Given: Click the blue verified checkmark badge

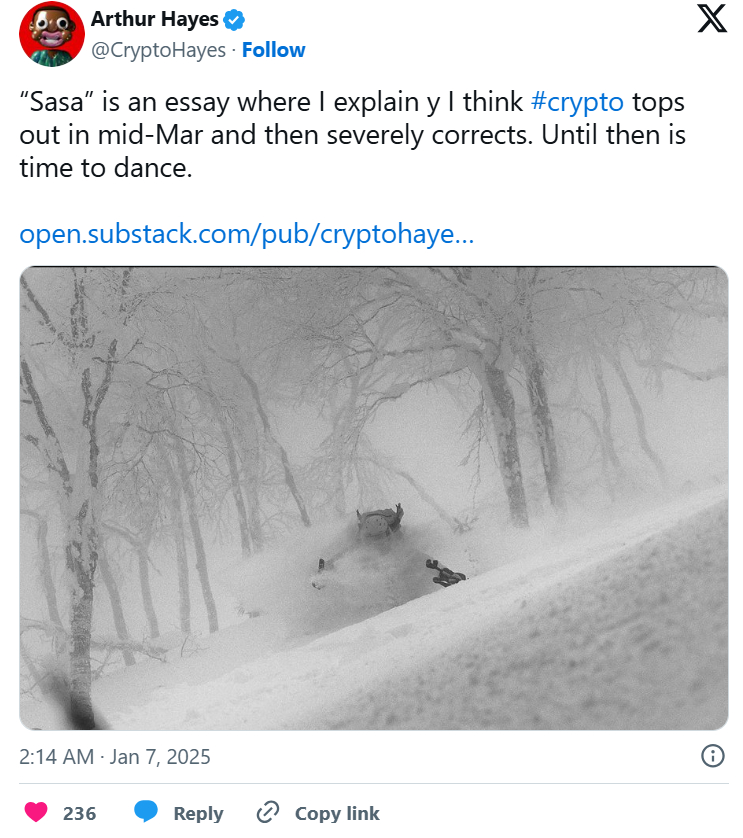Looking at the screenshot, I should [x=236, y=19].
